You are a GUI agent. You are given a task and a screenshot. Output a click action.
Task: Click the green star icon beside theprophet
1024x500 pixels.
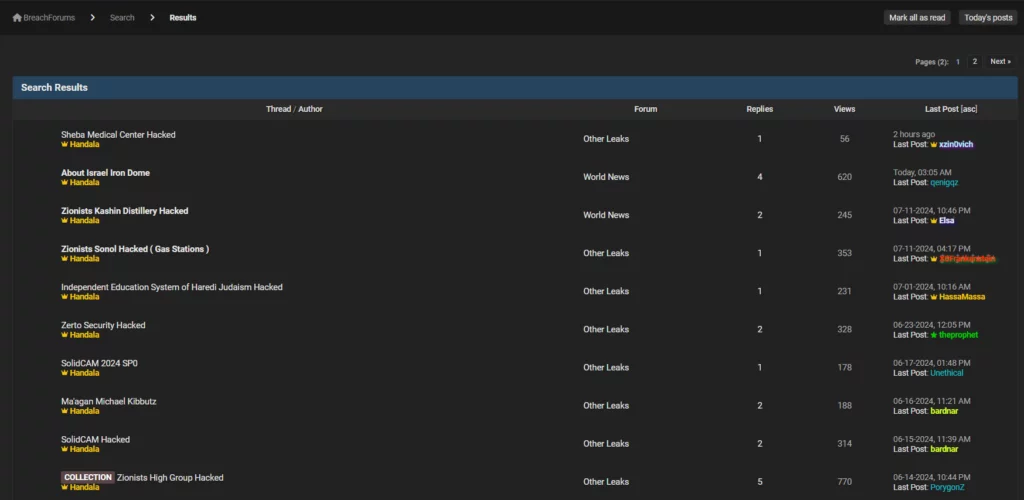934,335
